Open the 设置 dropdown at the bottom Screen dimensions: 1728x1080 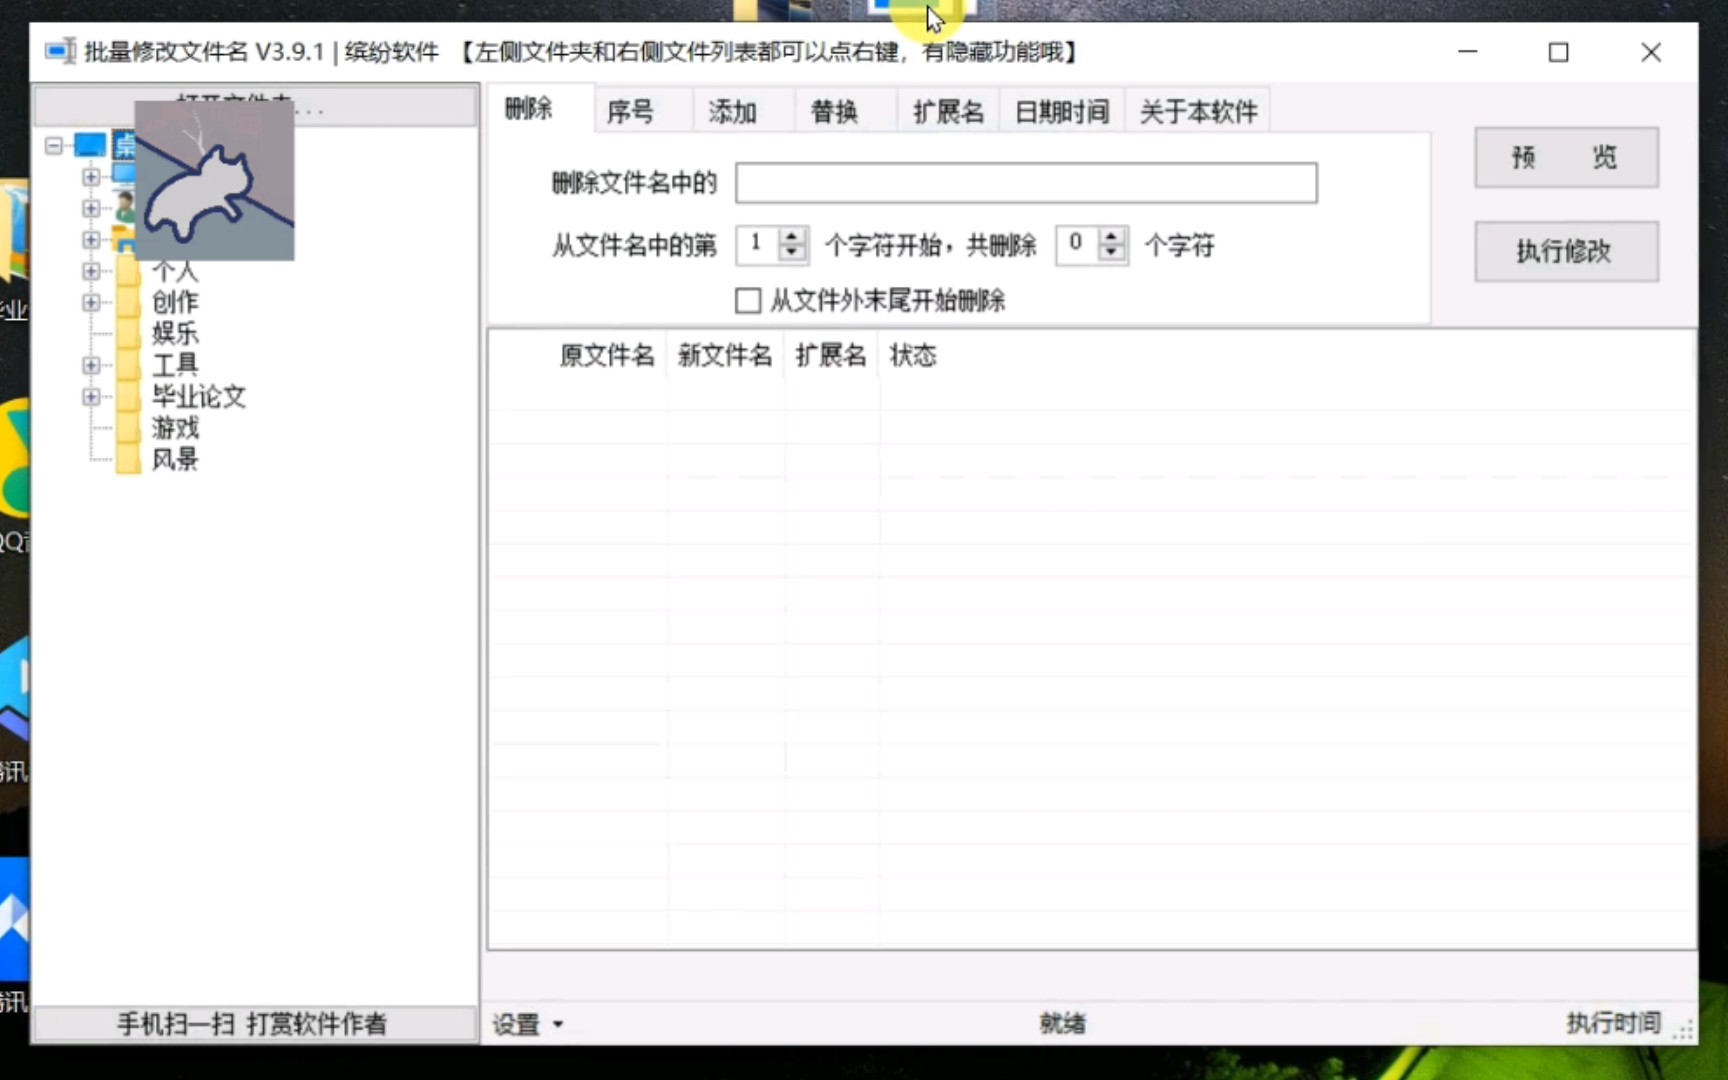coord(527,1024)
